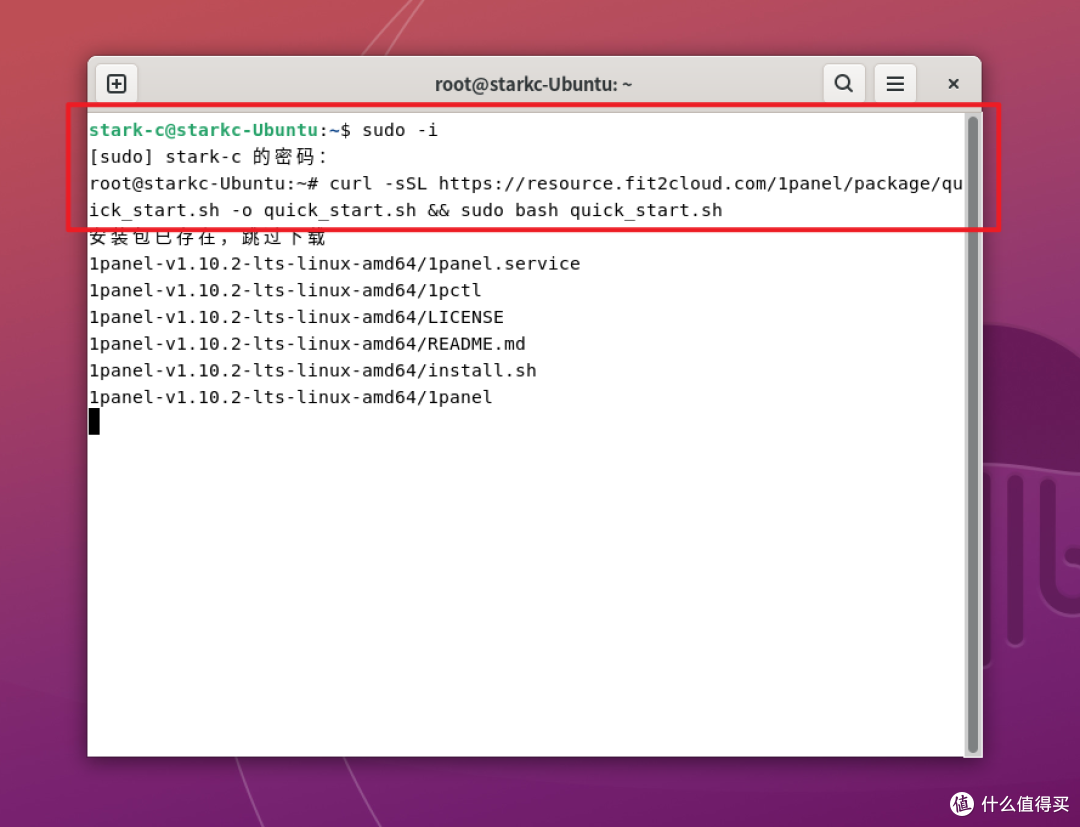Click the terminal block cursor
1080x827 pixels.
94,421
